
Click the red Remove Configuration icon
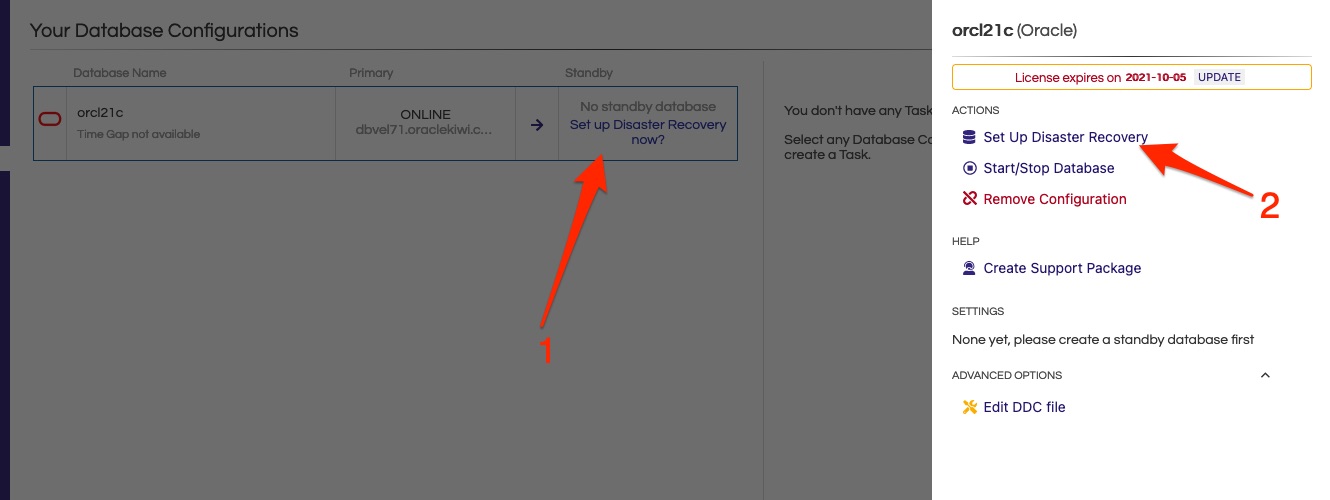[968, 199]
